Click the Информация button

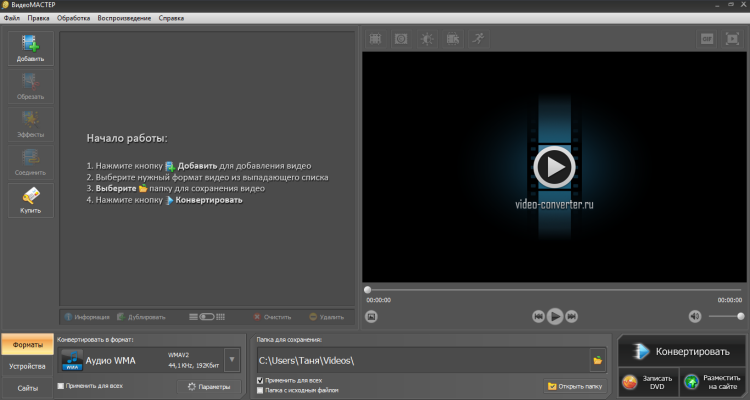pos(87,317)
